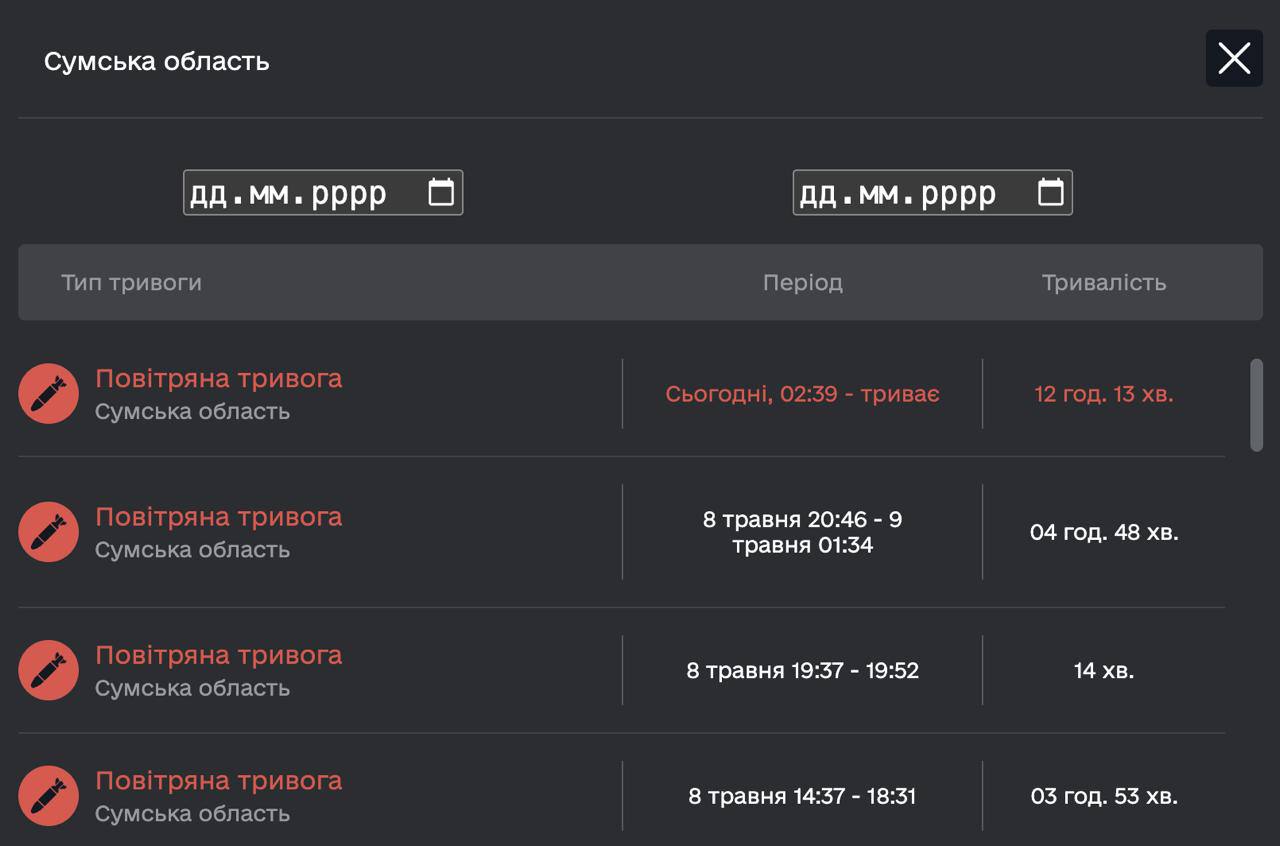
Task: Close the Сумська область alert history panel
Action: 1234,59
